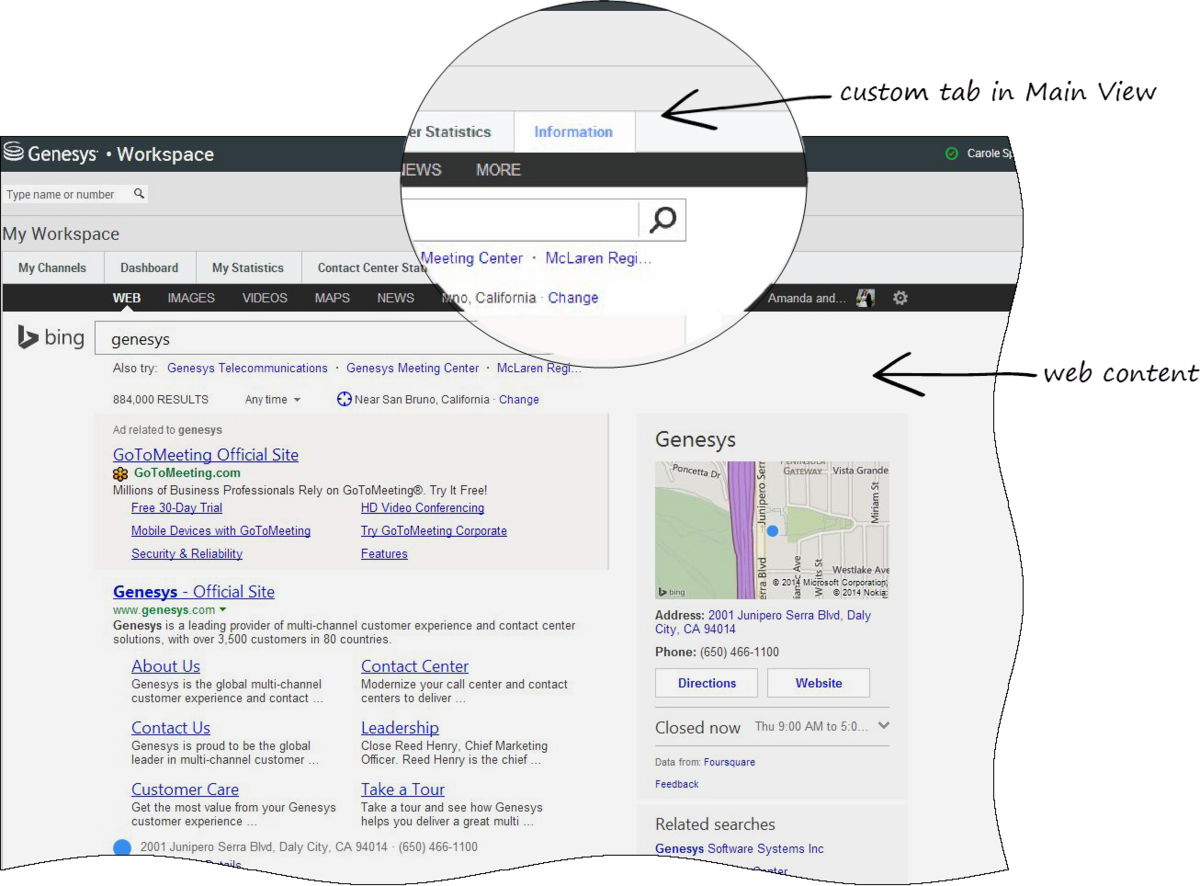Click the Security & Reliability link

click(x=187, y=554)
